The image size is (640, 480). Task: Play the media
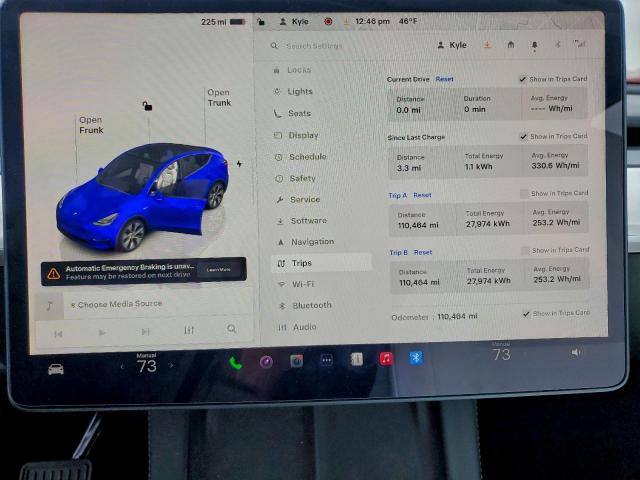coord(102,333)
